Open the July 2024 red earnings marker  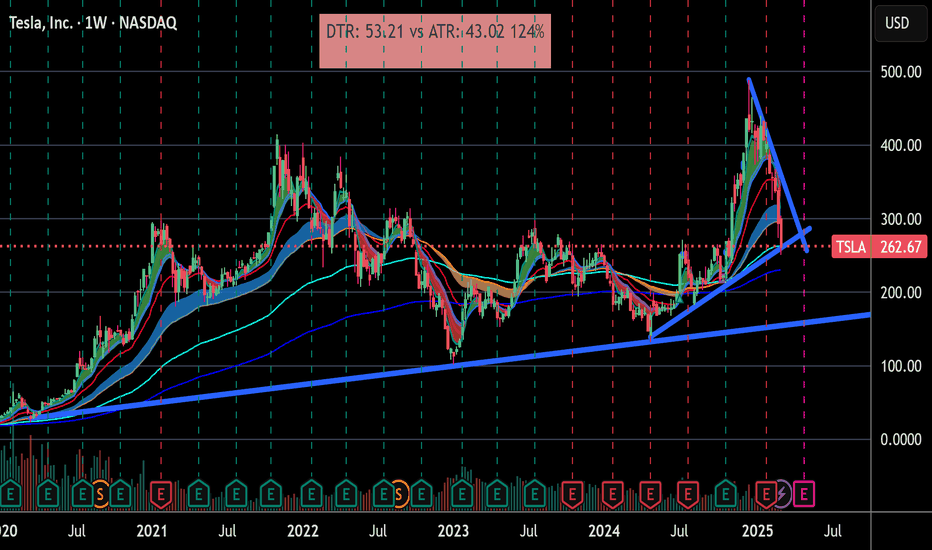(688, 494)
